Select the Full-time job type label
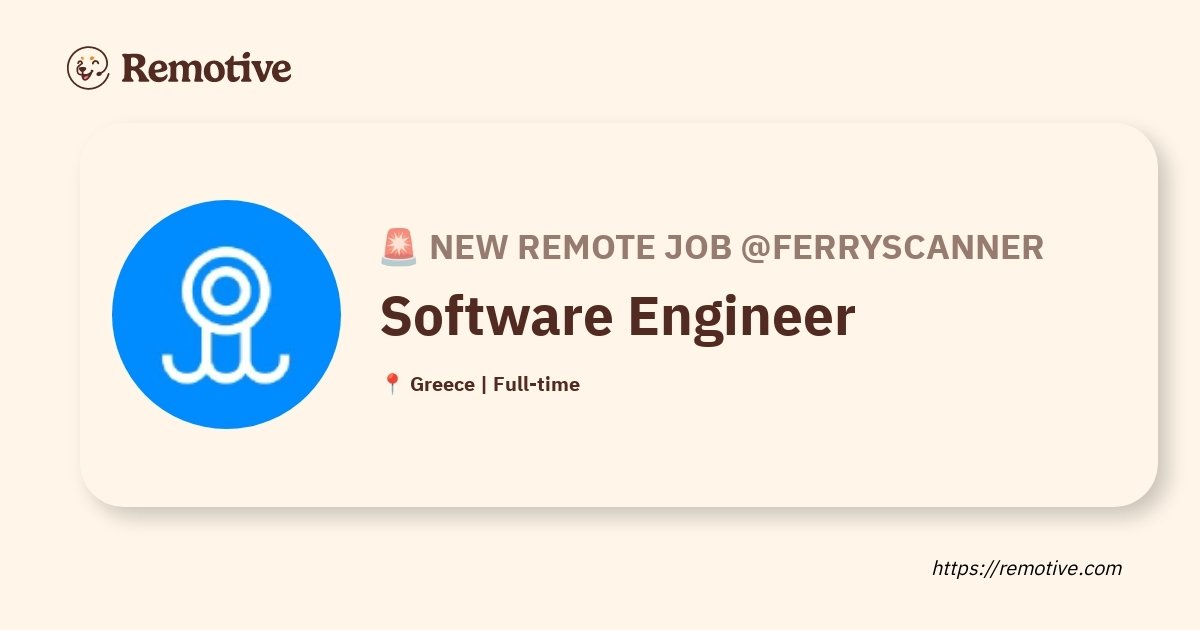 click(x=536, y=384)
